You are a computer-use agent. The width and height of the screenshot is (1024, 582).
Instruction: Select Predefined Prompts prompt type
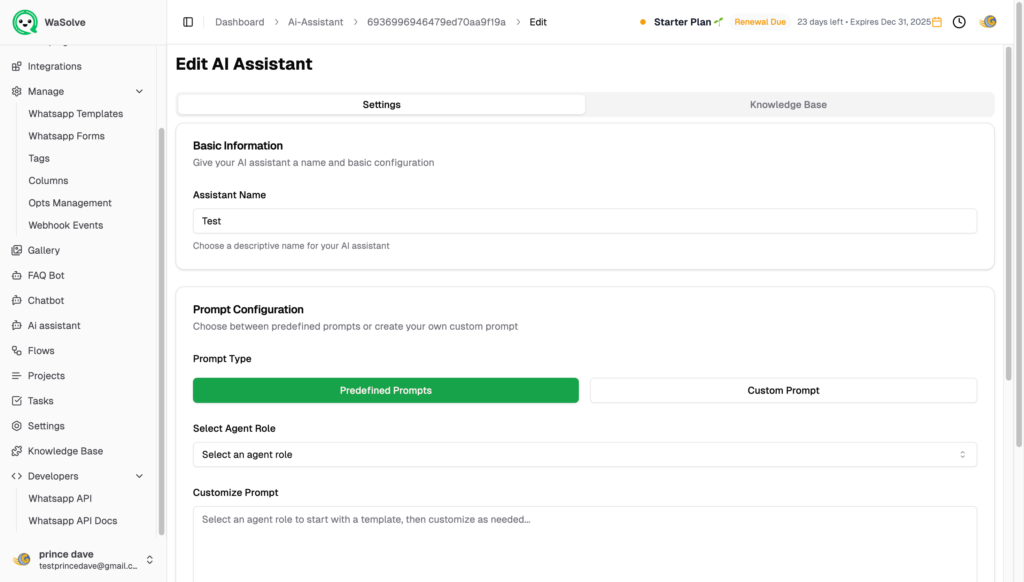(385, 390)
